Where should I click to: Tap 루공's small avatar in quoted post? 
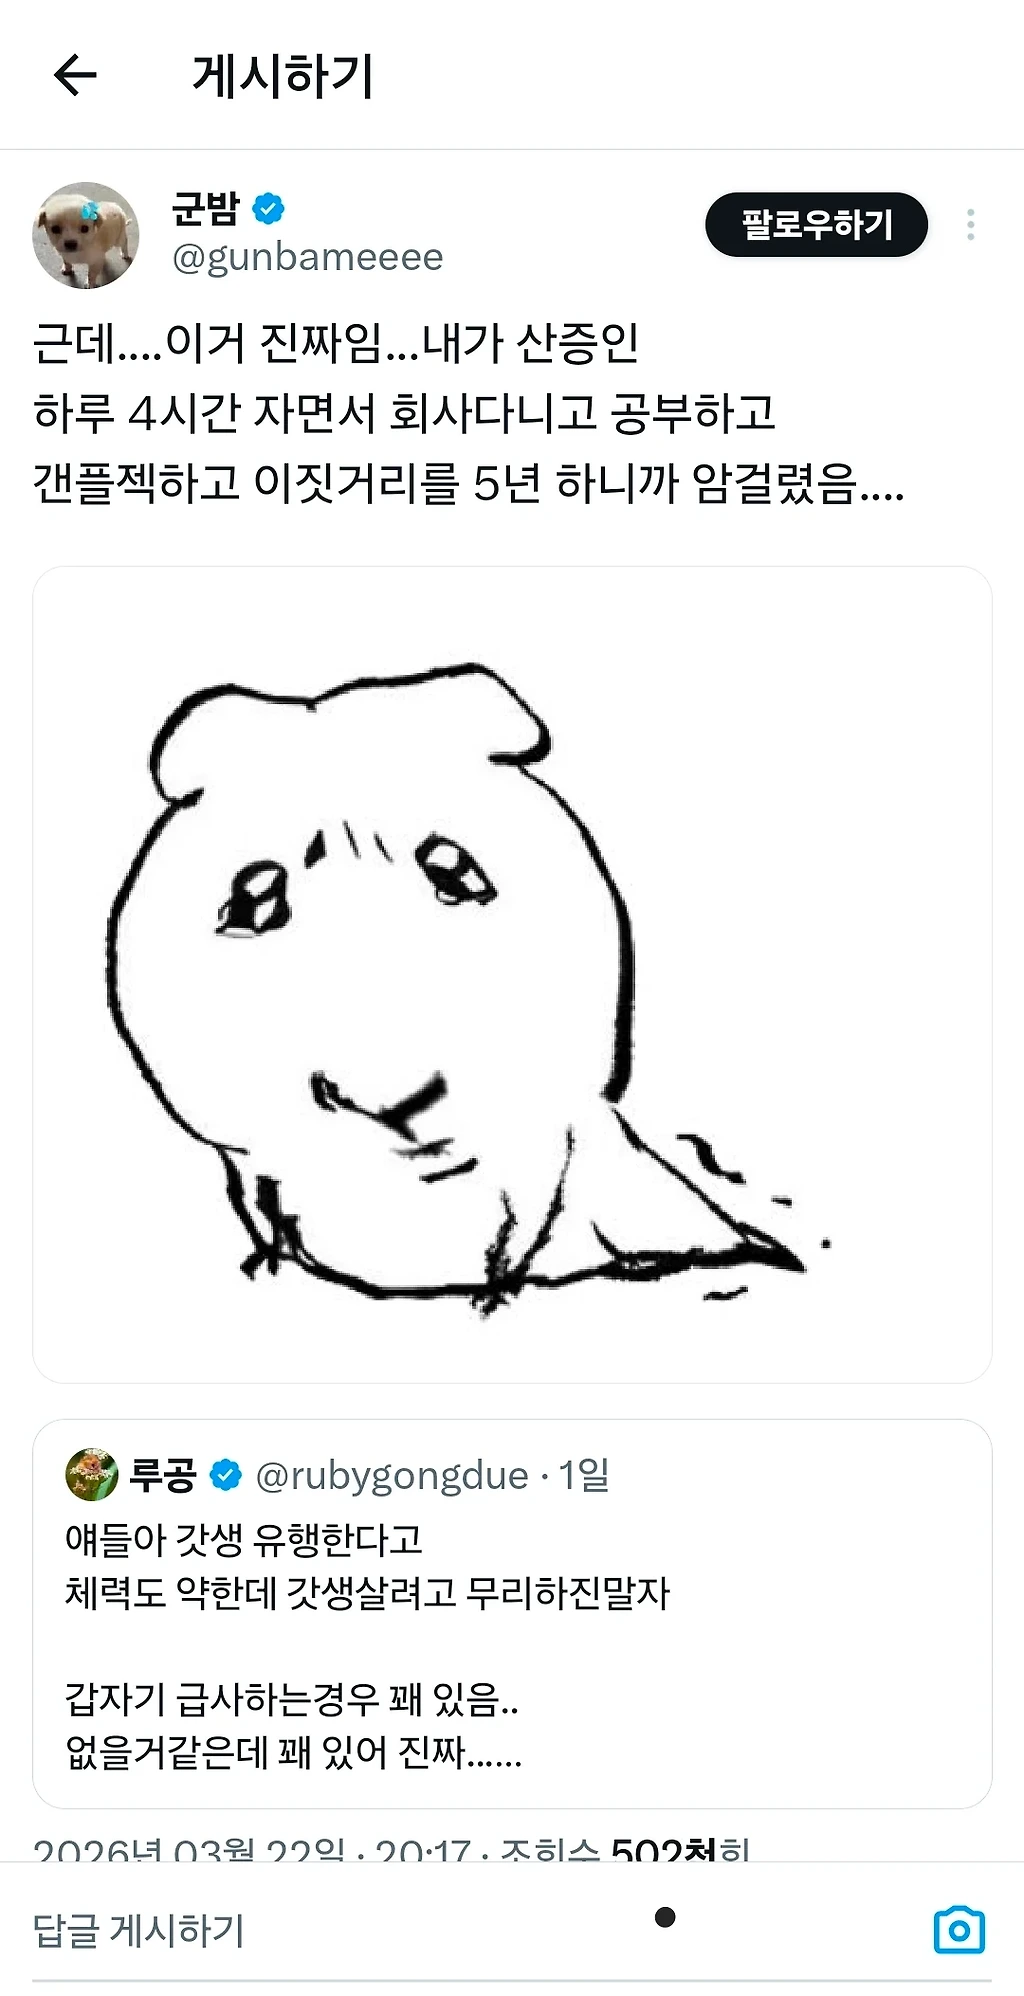tap(91, 1475)
